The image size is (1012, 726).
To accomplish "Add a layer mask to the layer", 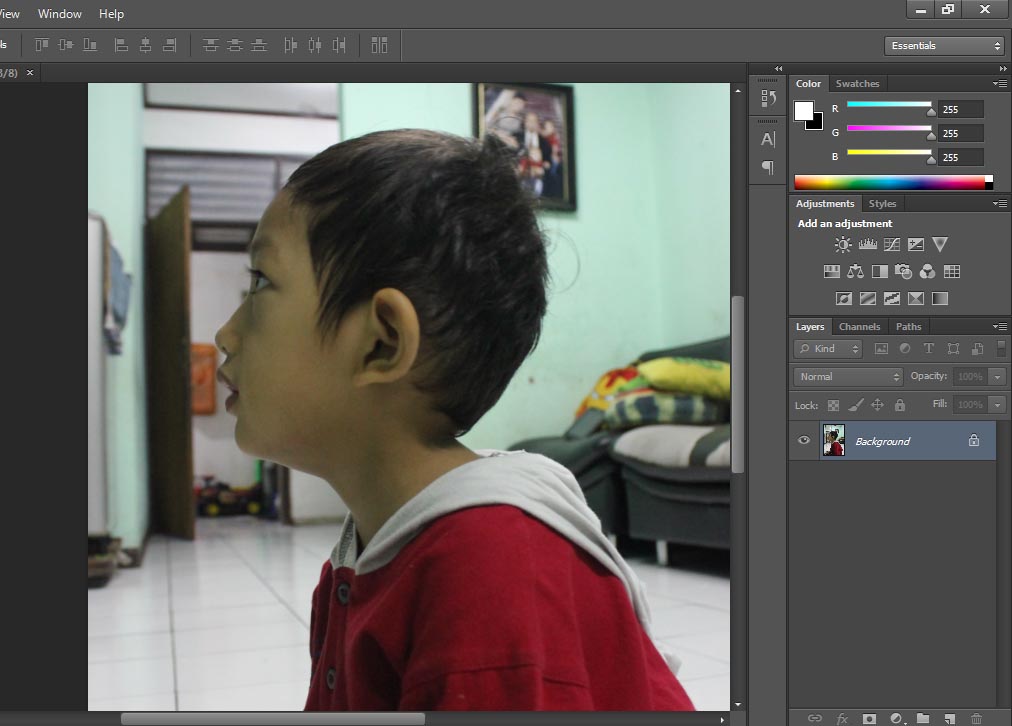I will [x=869, y=718].
